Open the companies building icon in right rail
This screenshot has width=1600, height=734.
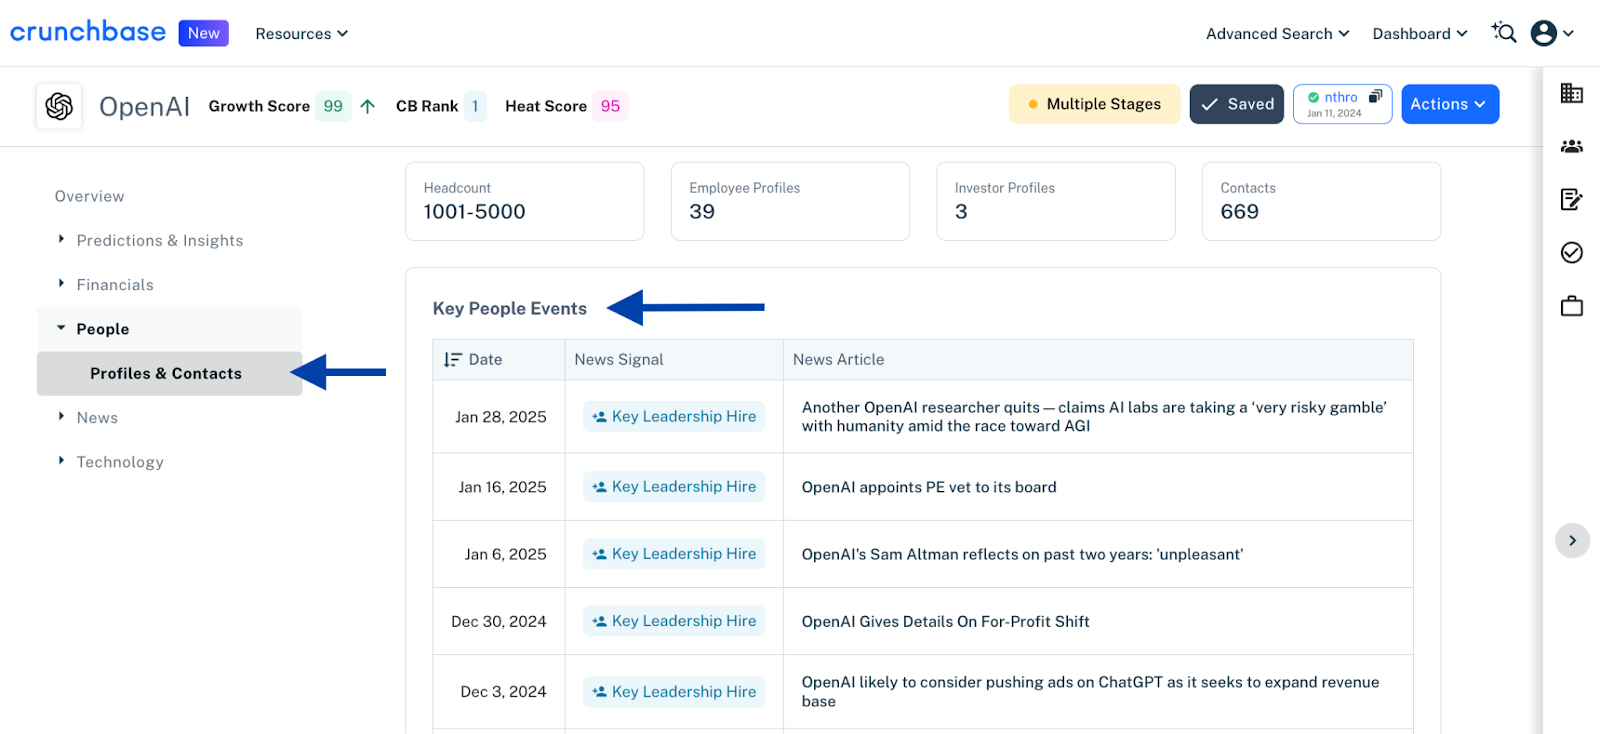click(1572, 93)
